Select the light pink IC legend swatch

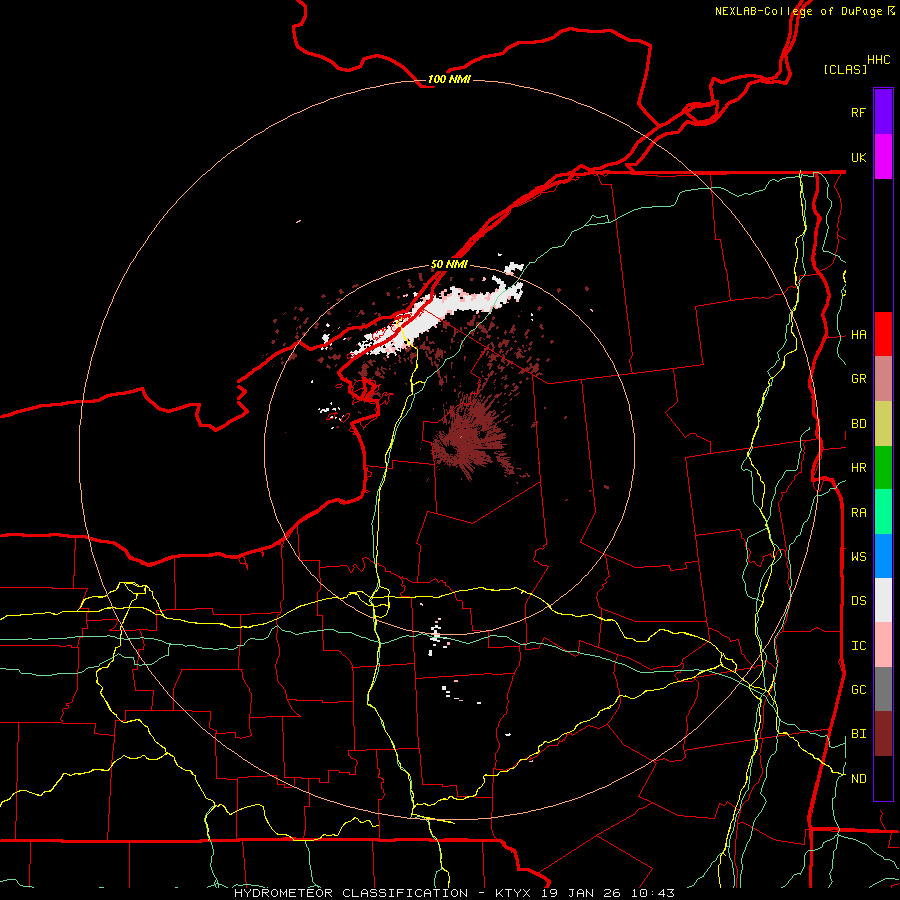pos(883,645)
